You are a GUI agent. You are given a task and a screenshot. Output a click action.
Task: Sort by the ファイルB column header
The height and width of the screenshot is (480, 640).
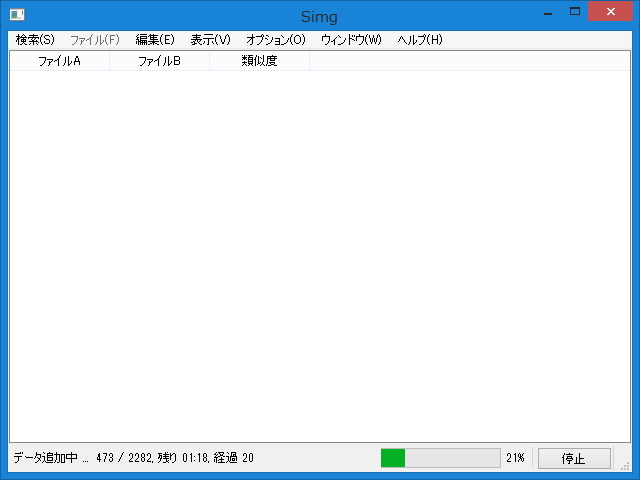[x=160, y=61]
